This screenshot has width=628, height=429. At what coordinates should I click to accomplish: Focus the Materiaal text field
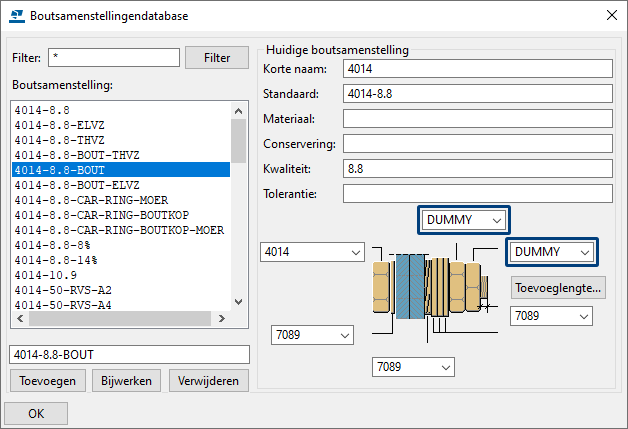pyautogui.click(x=476, y=118)
